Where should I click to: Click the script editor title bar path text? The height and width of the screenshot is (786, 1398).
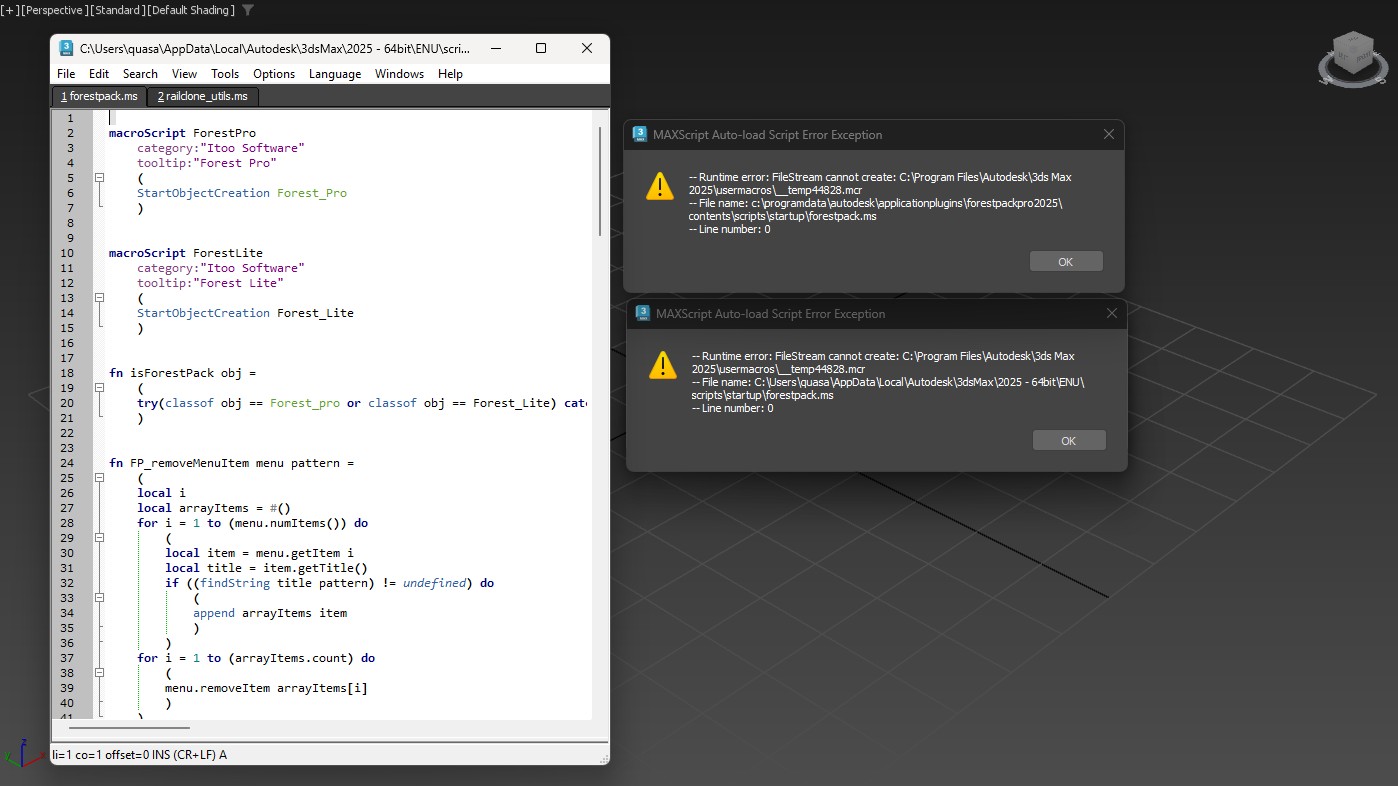coord(275,48)
